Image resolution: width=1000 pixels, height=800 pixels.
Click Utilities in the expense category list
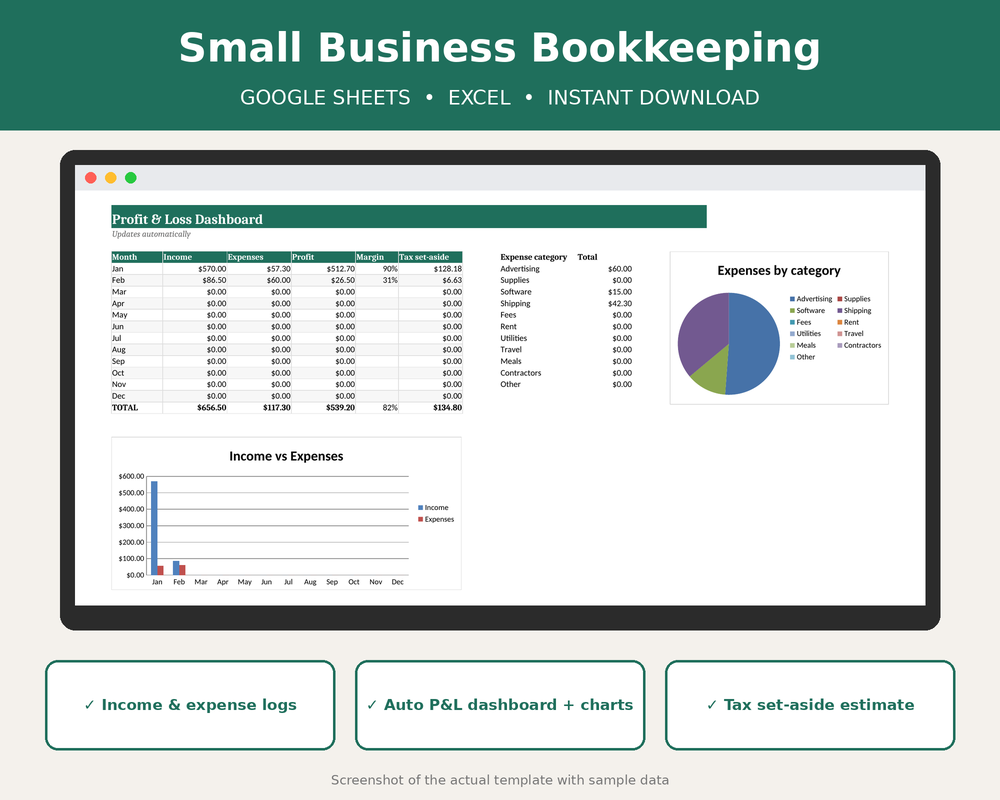click(513, 339)
